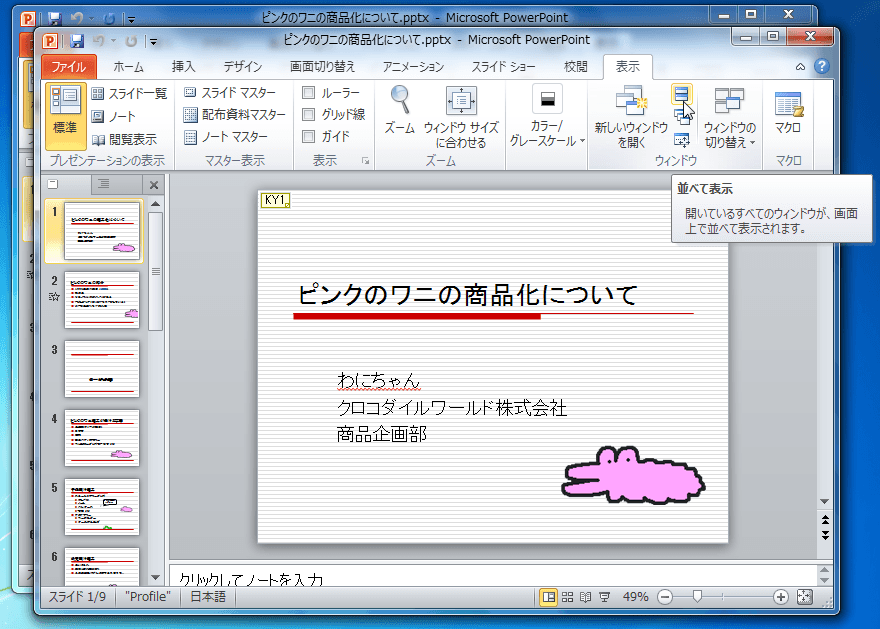Image resolution: width=880 pixels, height=629 pixels.
Task: Click slide sorter icon in status bar
Action: pos(567,597)
